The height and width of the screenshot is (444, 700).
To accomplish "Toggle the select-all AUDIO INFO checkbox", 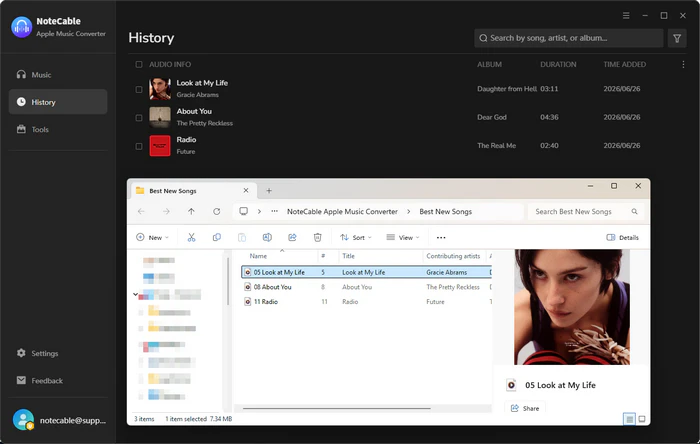I will click(139, 65).
